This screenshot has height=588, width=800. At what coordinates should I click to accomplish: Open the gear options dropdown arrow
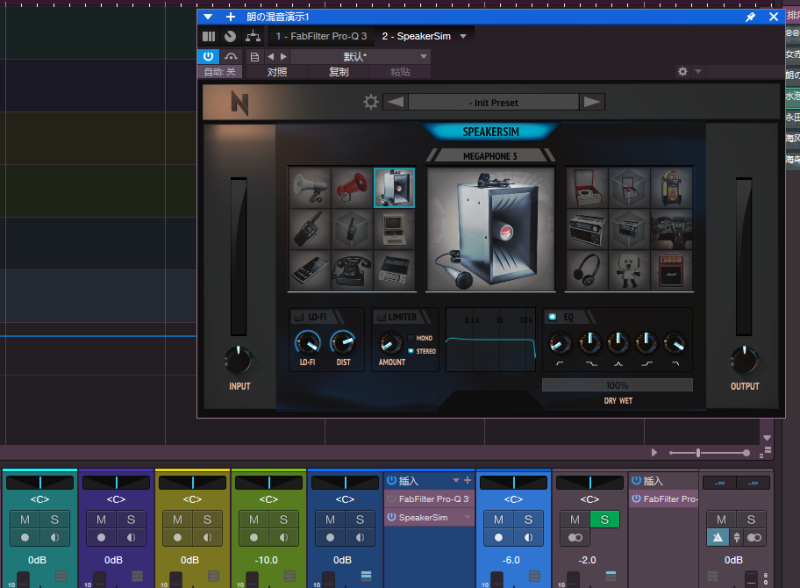pyautogui.click(x=699, y=72)
